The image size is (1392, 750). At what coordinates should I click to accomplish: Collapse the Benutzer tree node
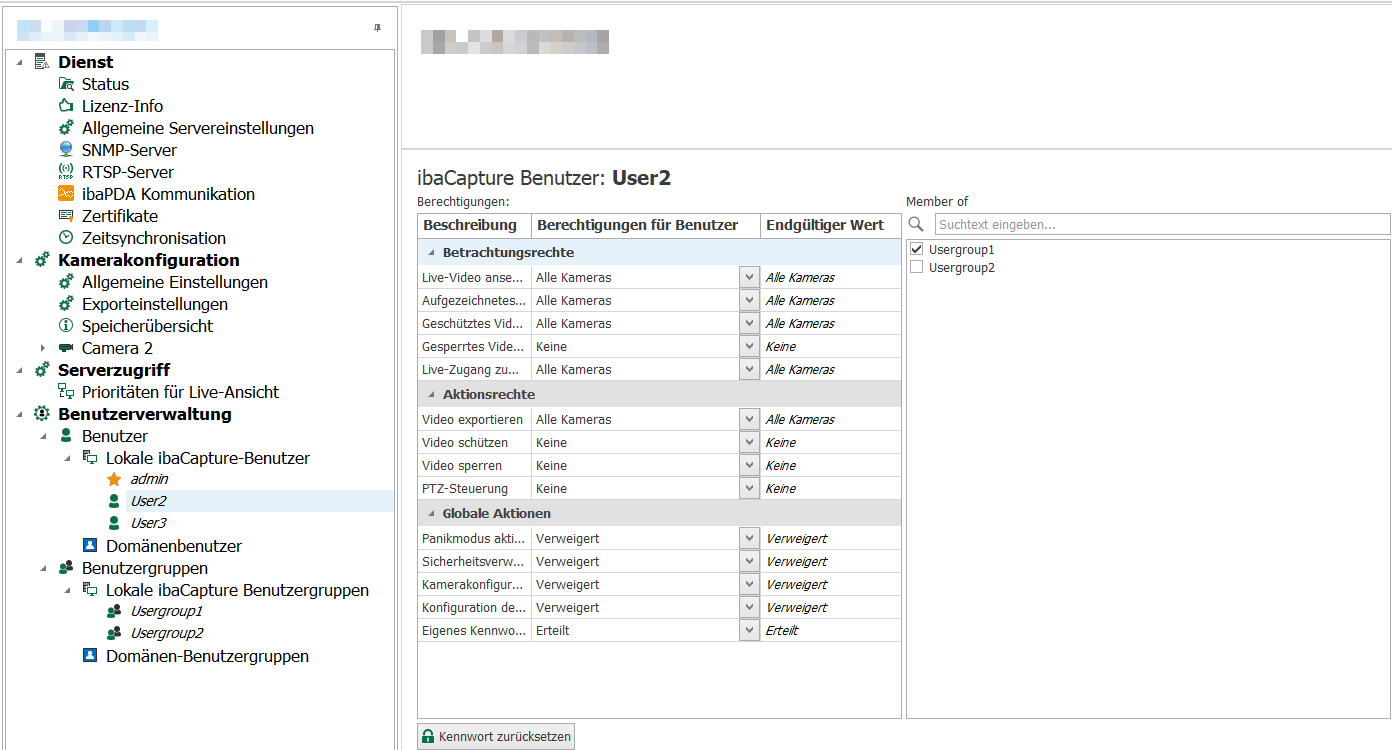(43, 436)
